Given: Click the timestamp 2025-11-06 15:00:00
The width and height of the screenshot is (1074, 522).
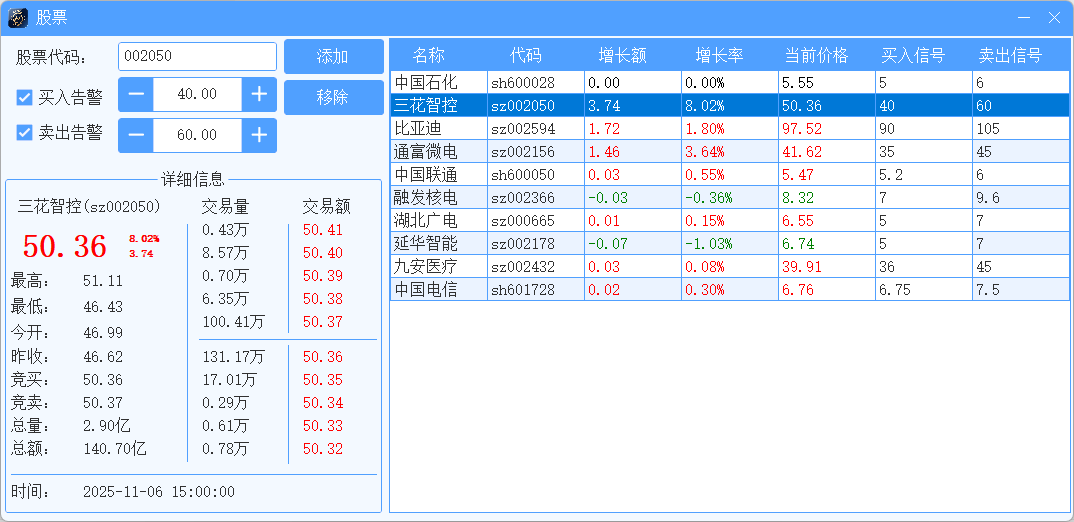Looking at the screenshot, I should [159, 492].
